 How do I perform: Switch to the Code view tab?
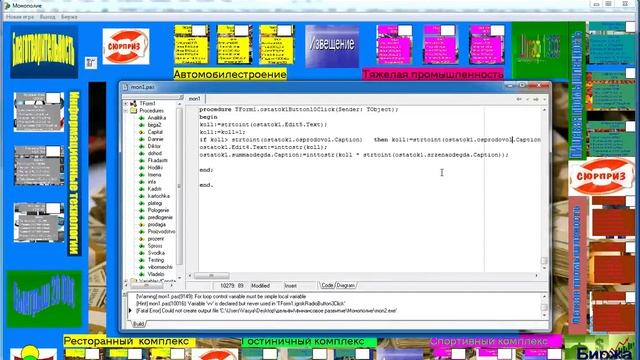(x=327, y=286)
